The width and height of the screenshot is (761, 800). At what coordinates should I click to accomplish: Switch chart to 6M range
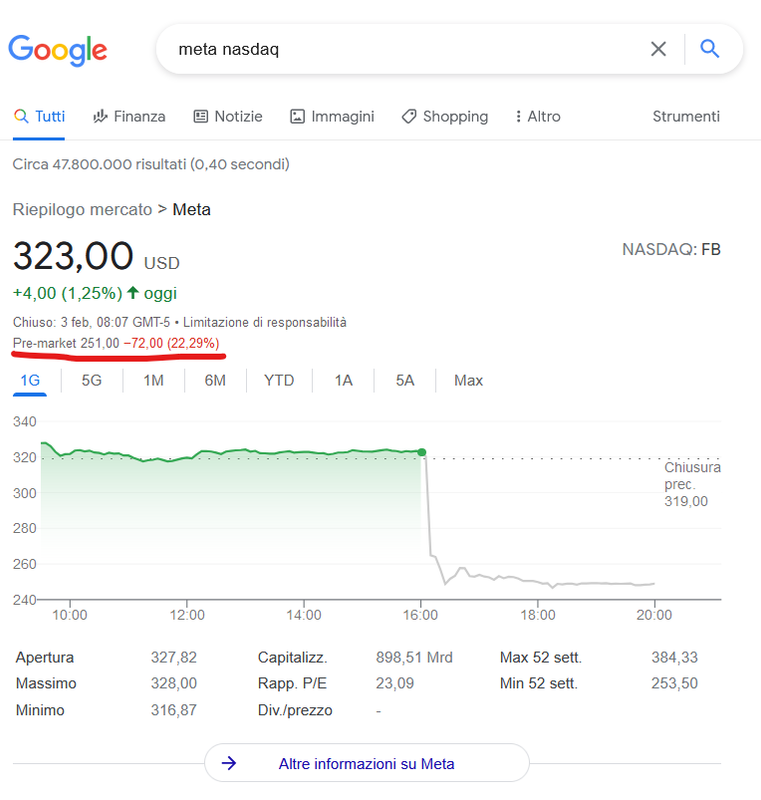pos(215,381)
